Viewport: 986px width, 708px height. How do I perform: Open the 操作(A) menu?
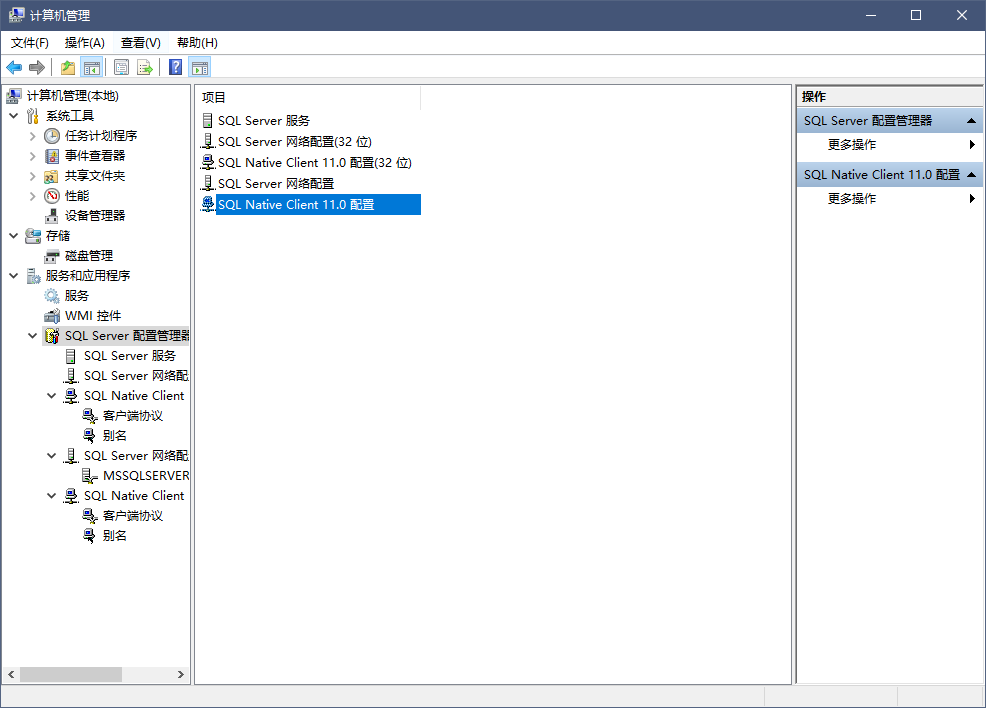click(x=84, y=43)
